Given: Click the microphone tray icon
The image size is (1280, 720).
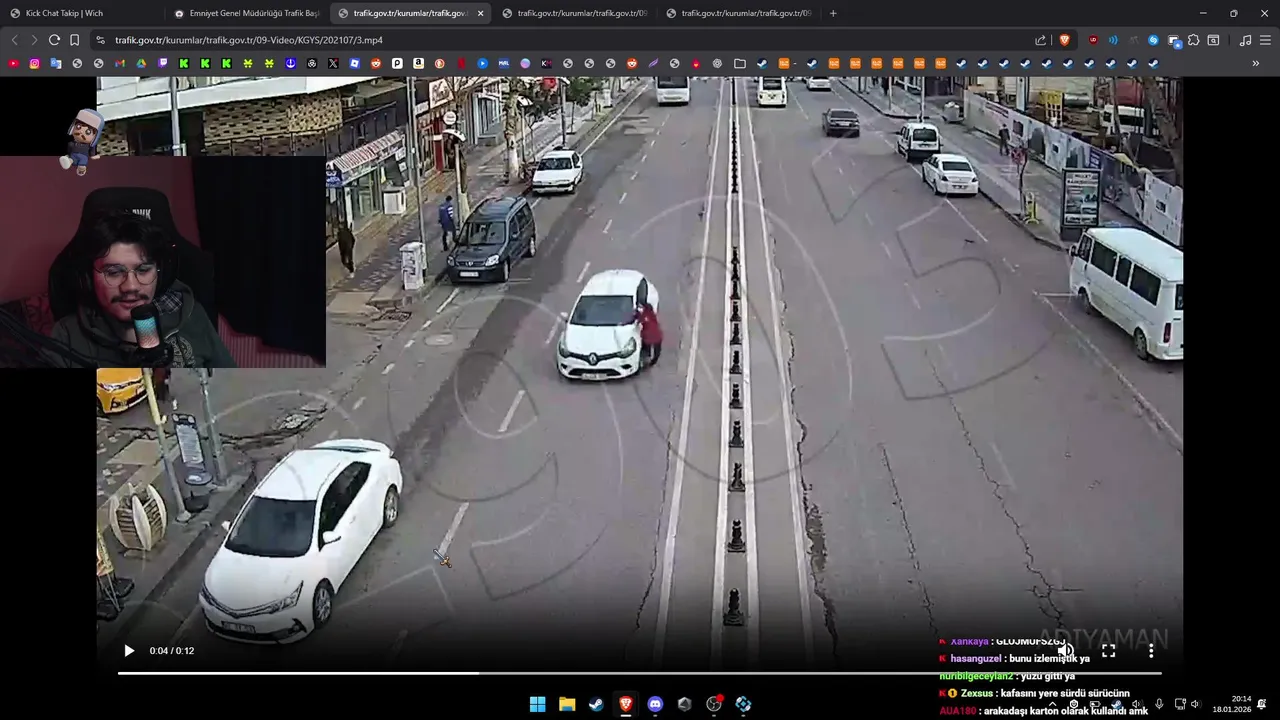Looking at the screenshot, I should click(1159, 704).
